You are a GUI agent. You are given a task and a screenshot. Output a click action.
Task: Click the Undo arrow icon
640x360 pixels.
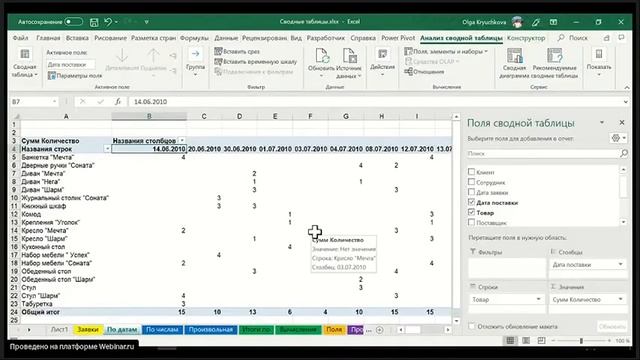coord(108,22)
